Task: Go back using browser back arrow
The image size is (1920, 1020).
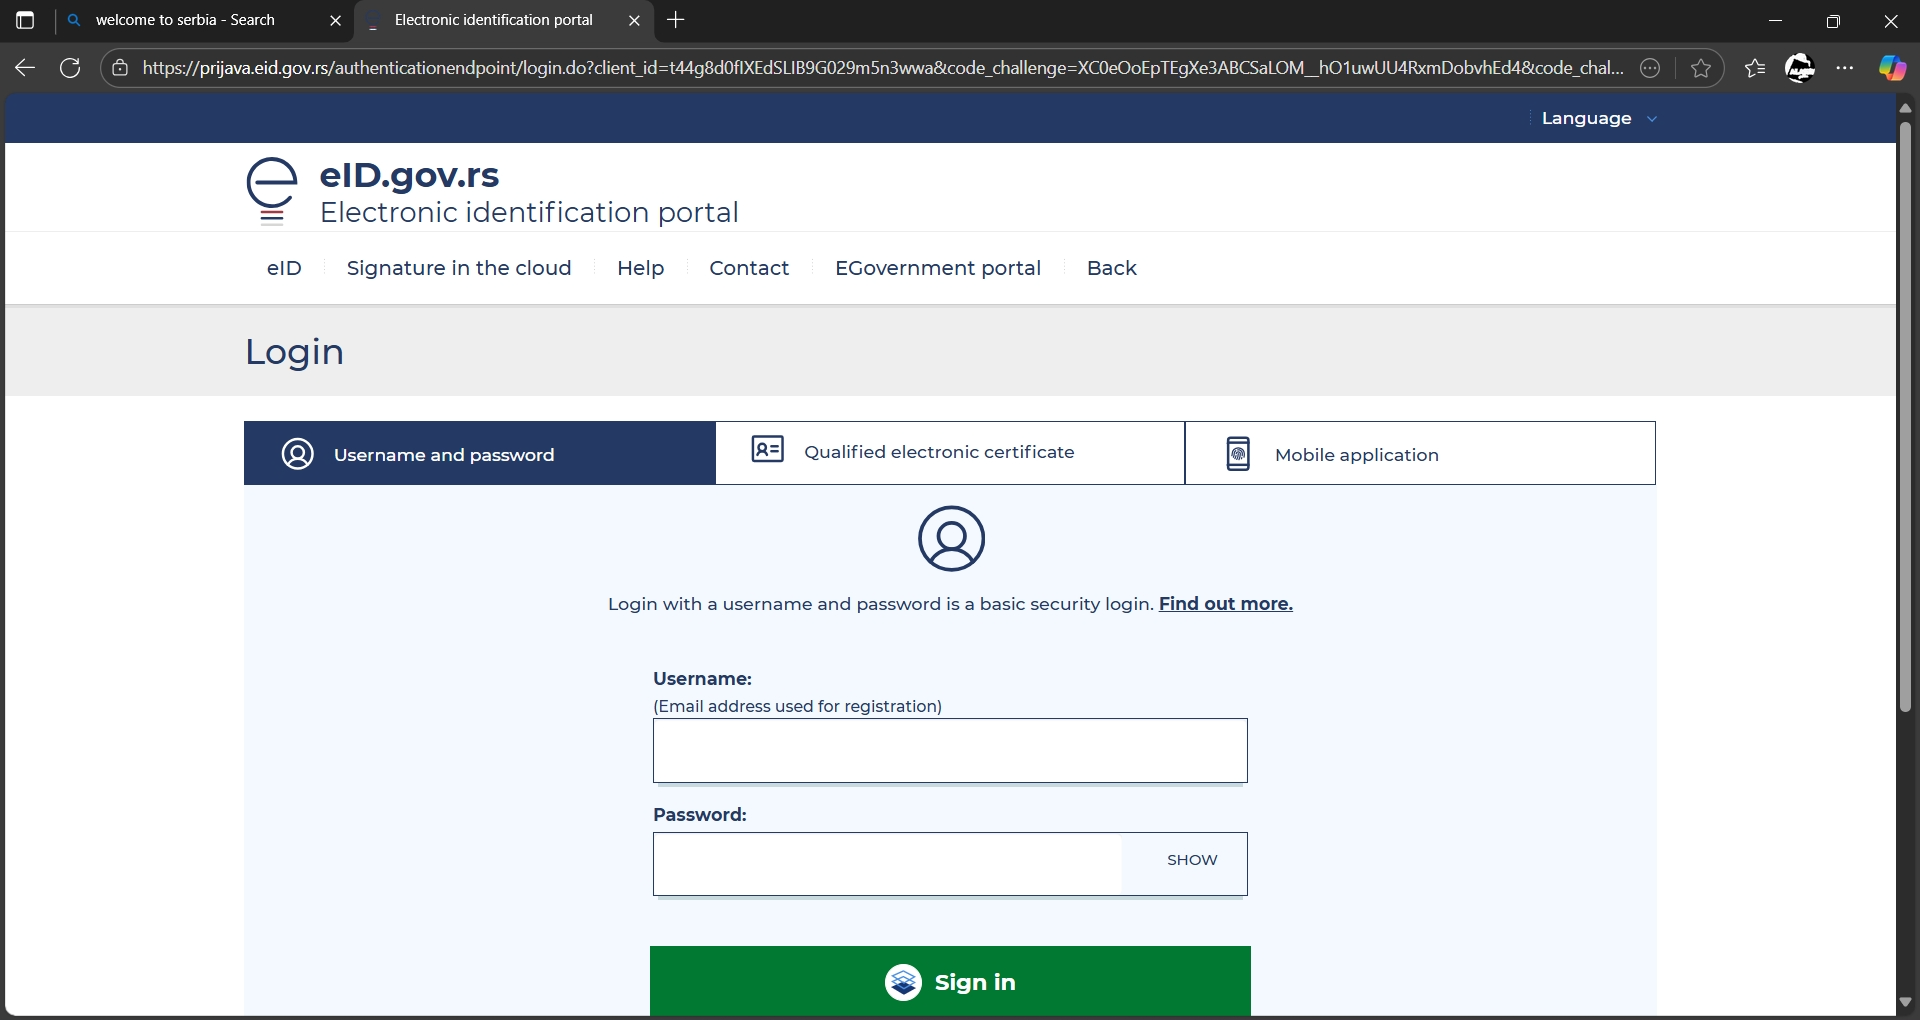Action: coord(25,68)
